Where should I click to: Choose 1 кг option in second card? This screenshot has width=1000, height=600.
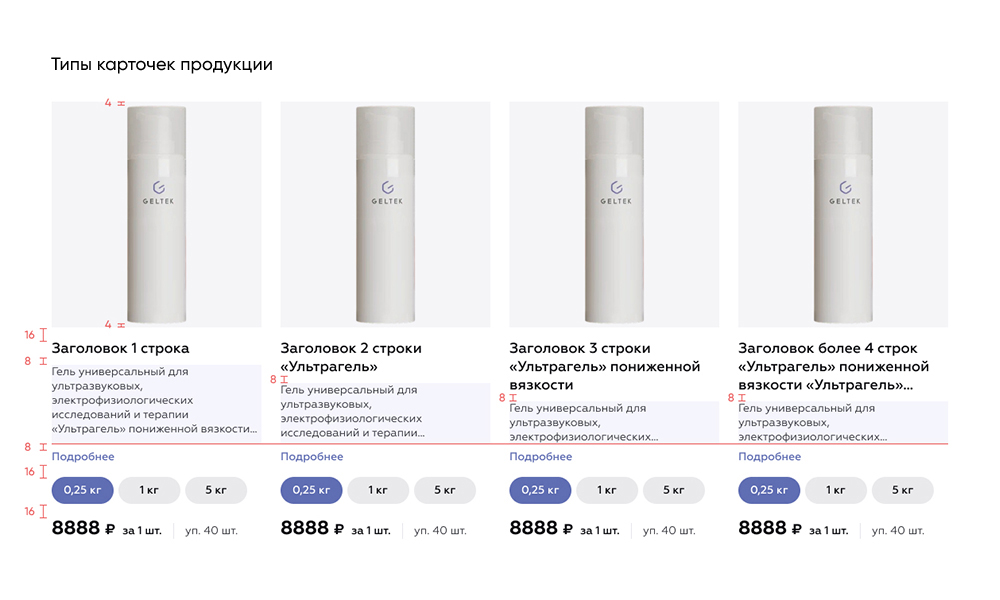[x=378, y=490]
